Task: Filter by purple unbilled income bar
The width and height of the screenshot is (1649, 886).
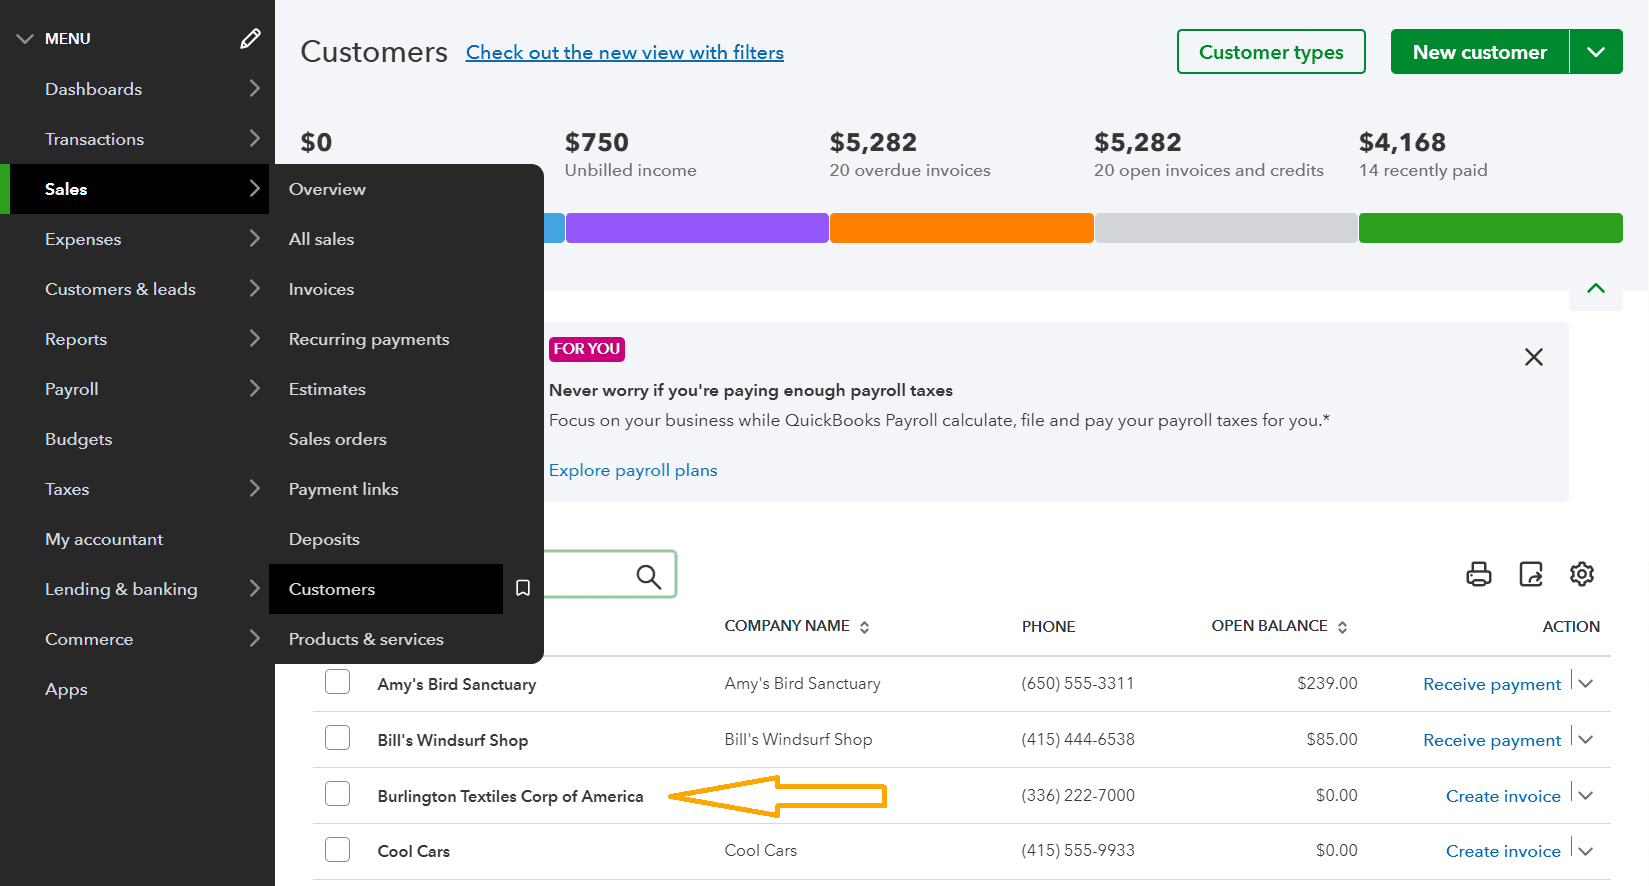Action: (697, 228)
